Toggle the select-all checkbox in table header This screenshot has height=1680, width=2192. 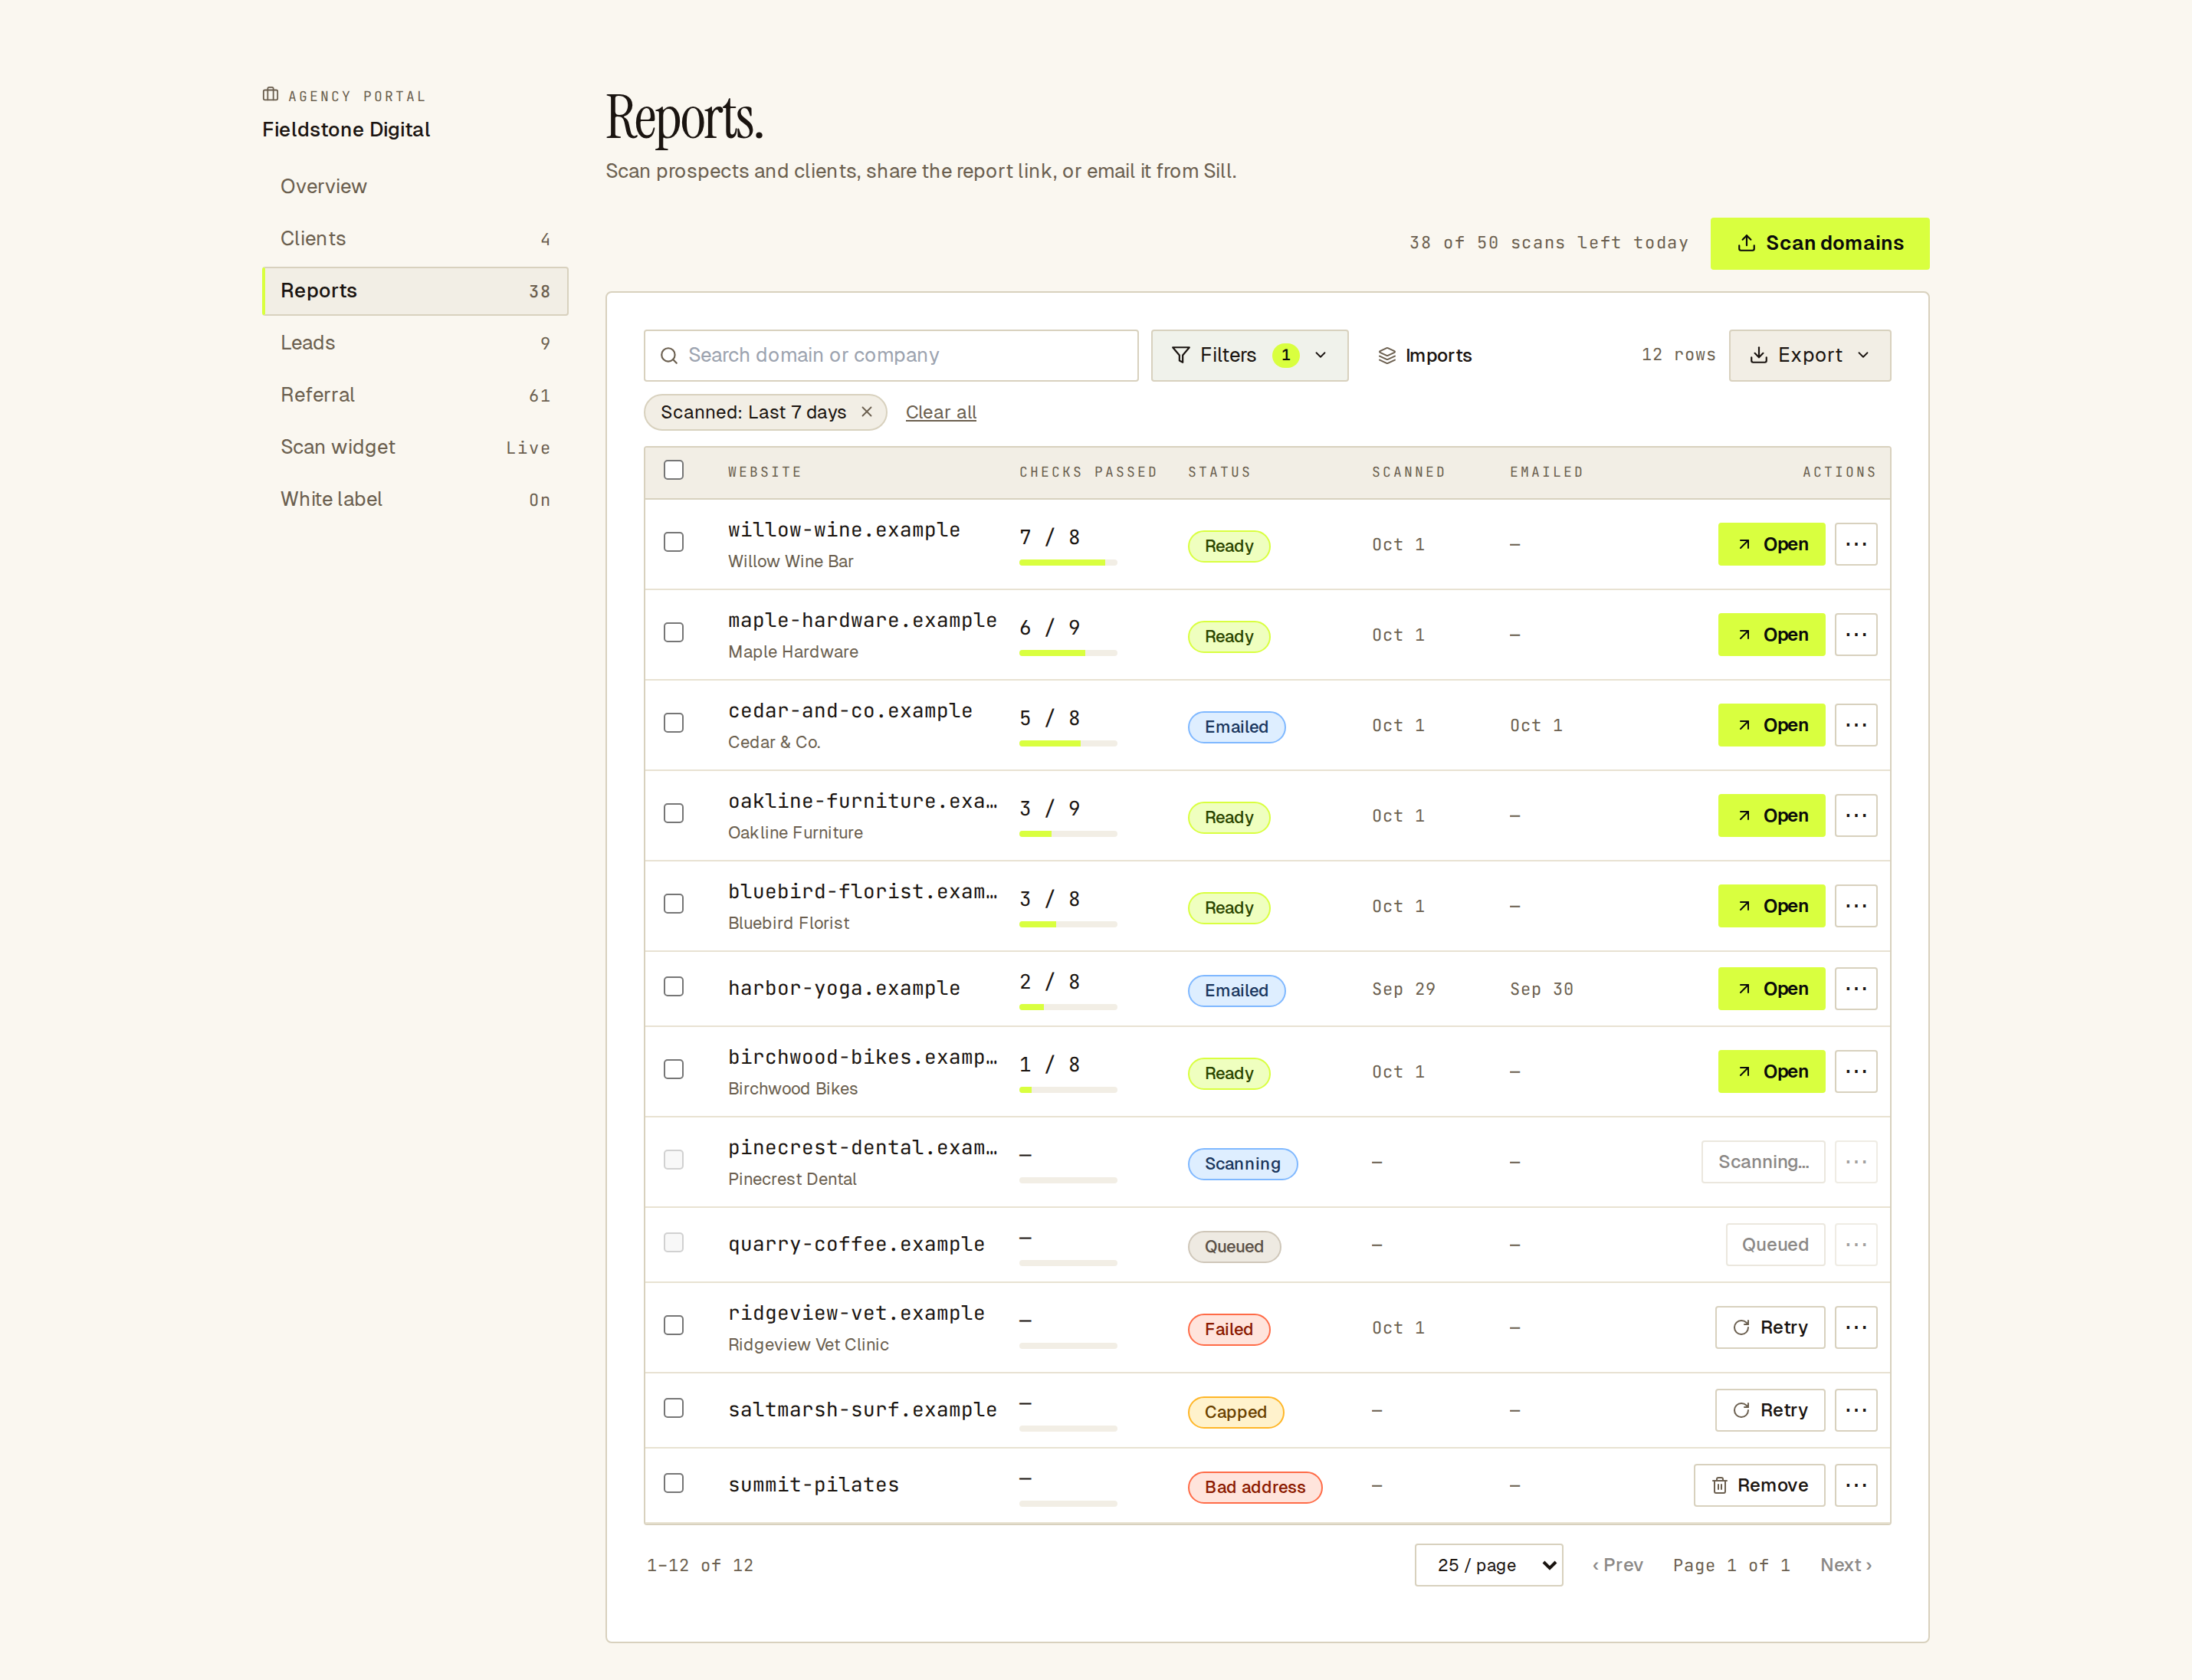(674, 470)
